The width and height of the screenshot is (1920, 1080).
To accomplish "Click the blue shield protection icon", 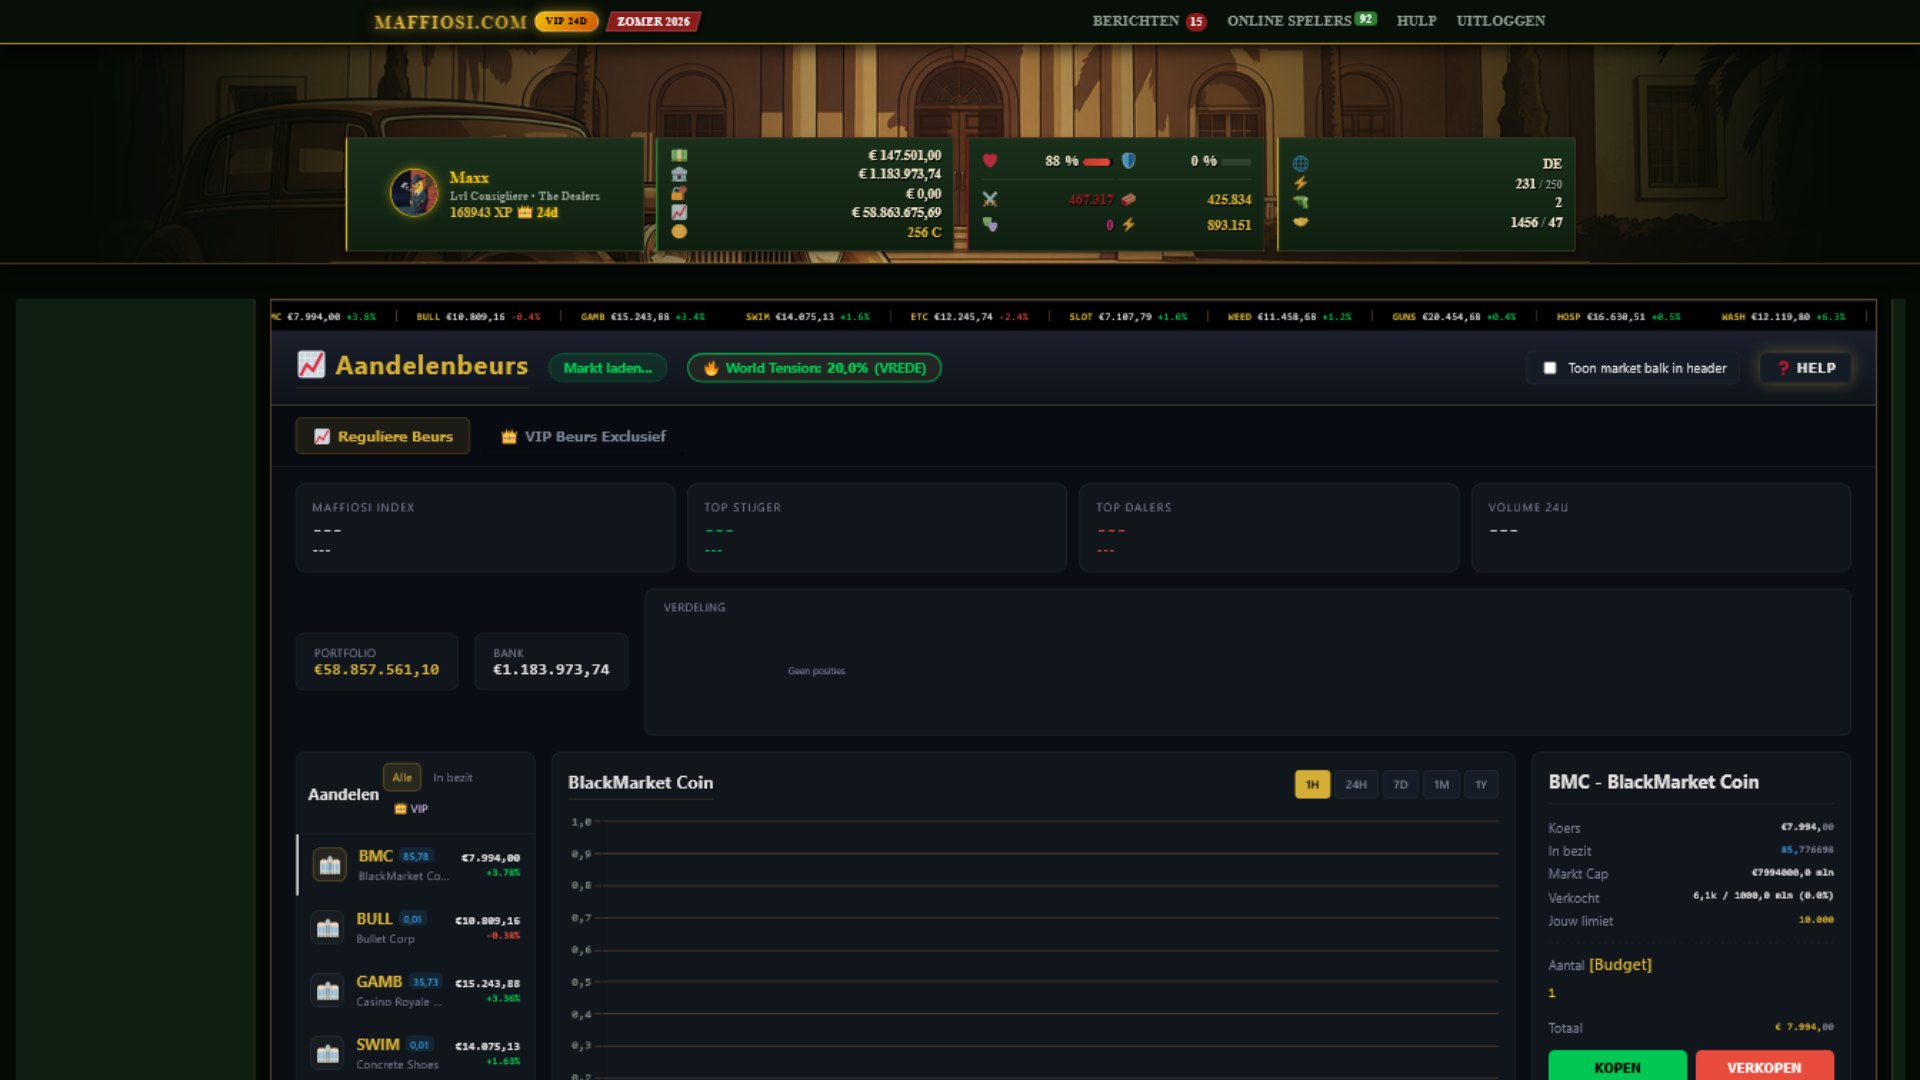I will pyautogui.click(x=1128, y=161).
